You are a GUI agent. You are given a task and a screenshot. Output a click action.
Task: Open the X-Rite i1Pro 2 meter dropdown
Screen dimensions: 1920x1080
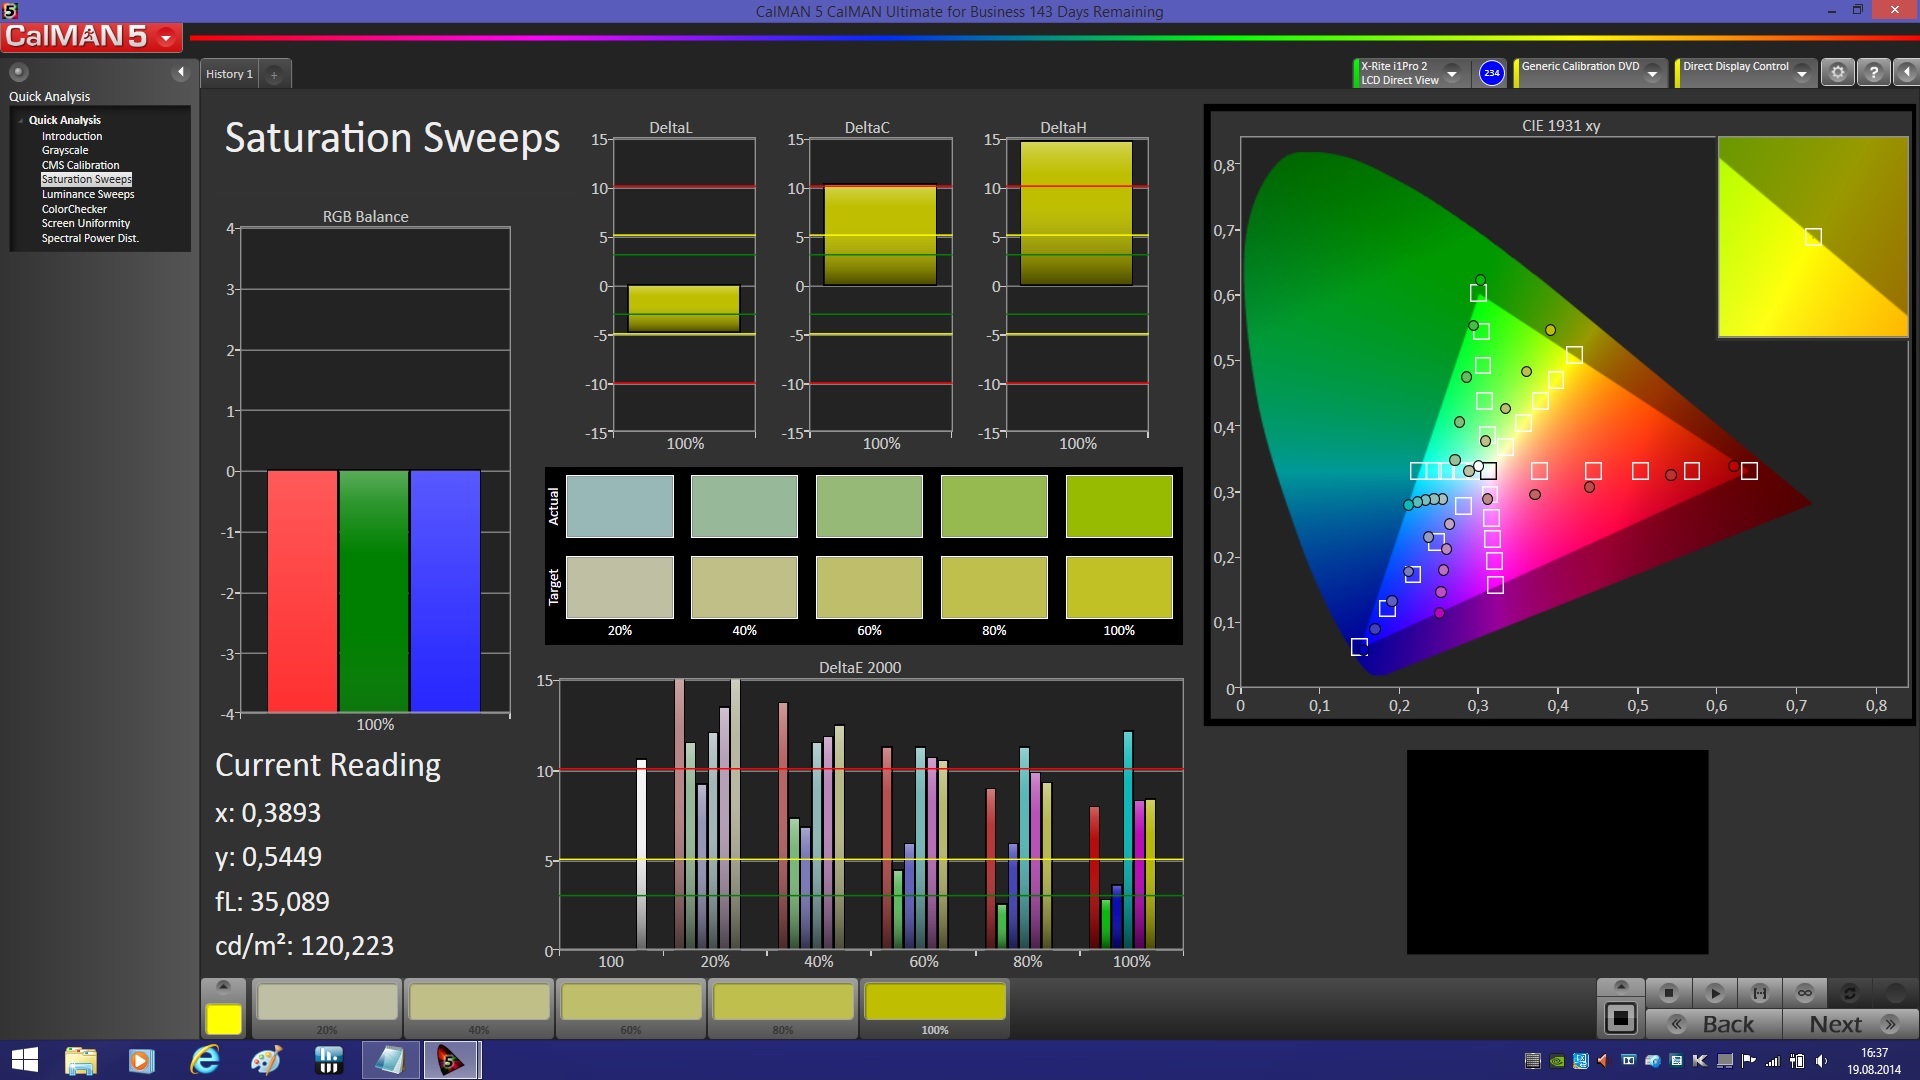(x=1452, y=73)
